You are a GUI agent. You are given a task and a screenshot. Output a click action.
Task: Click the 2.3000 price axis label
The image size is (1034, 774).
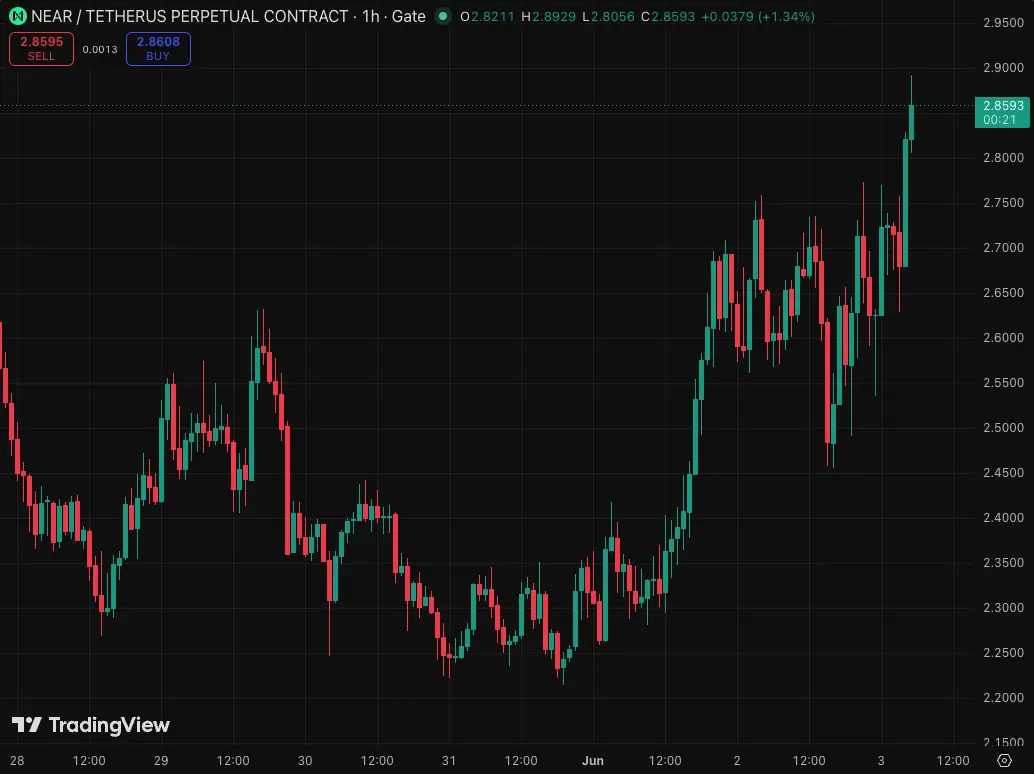[x=1003, y=608]
